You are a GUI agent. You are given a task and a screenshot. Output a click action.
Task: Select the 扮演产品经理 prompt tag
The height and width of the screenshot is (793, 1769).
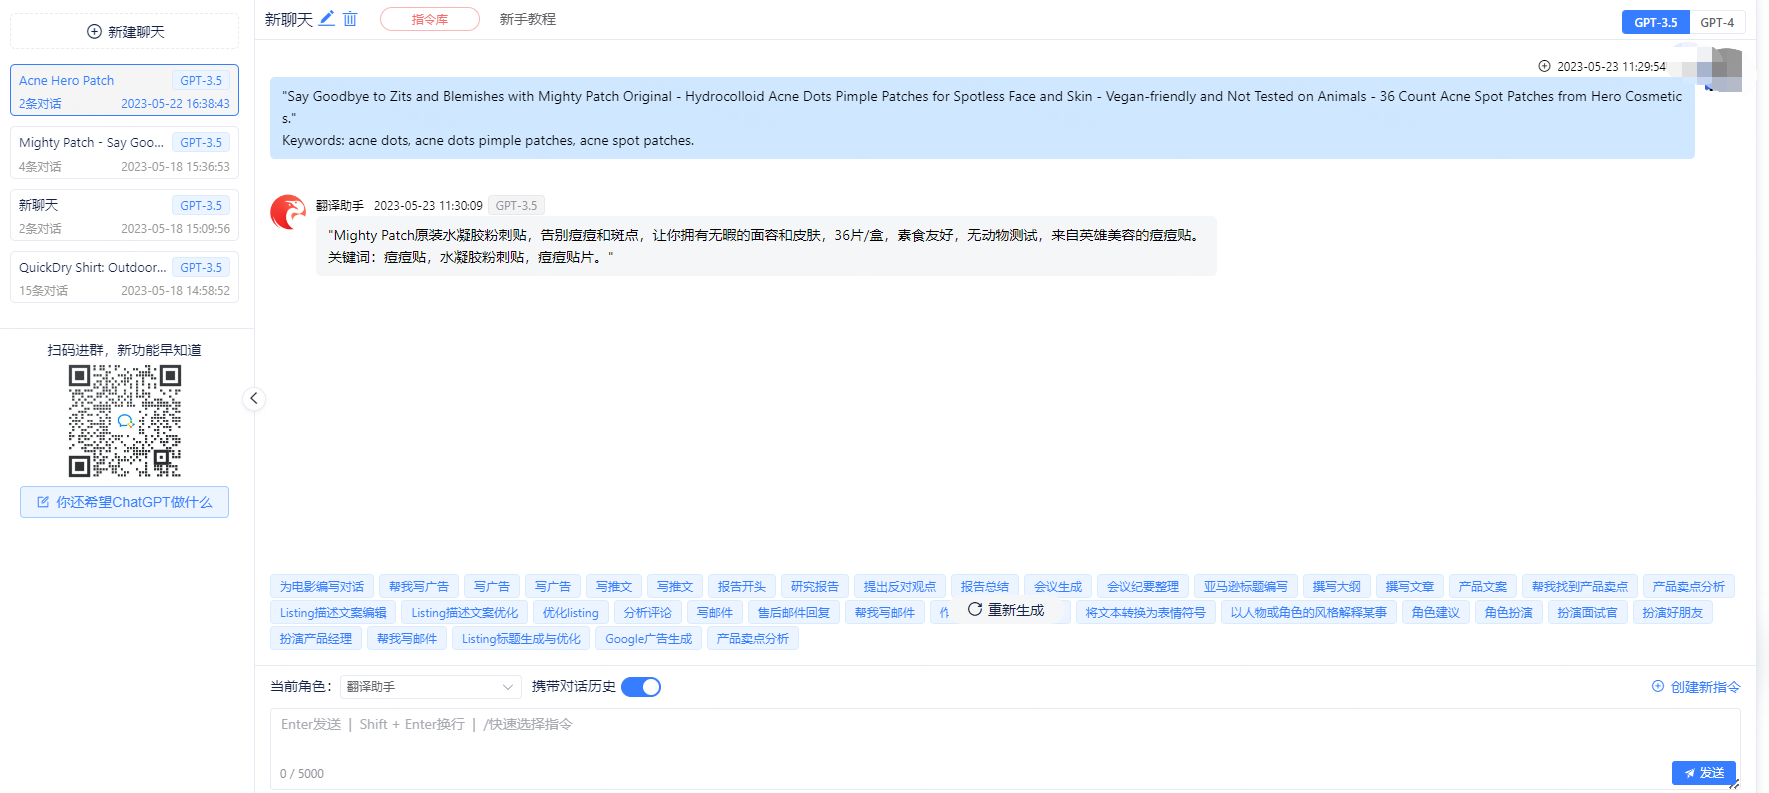[x=316, y=638]
